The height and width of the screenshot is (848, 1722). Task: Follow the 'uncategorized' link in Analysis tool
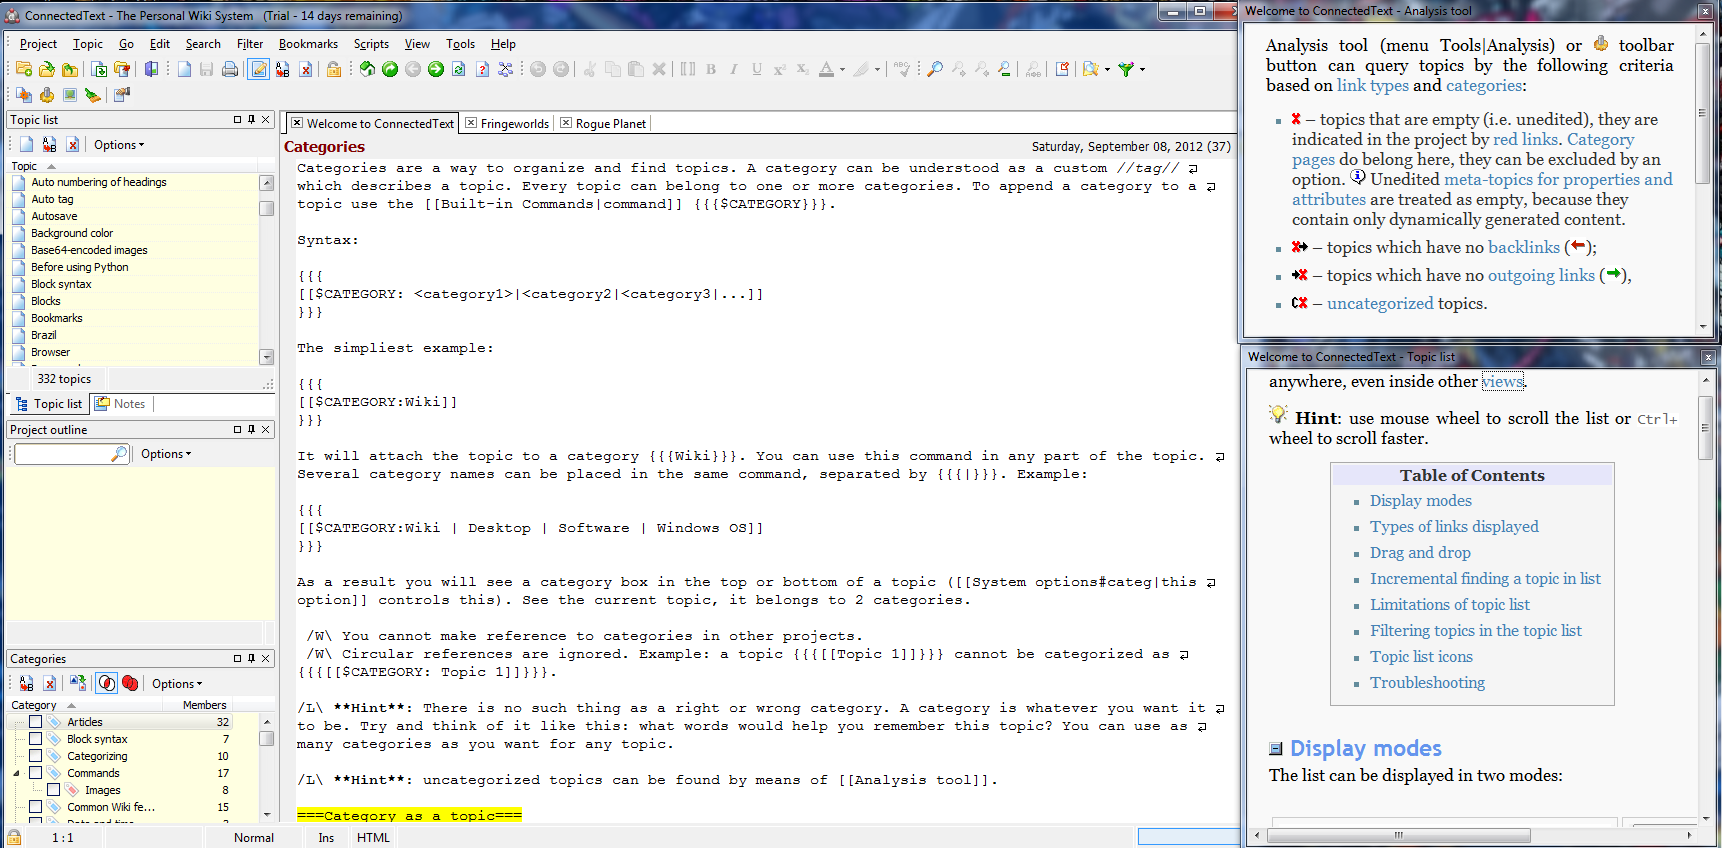(x=1379, y=303)
